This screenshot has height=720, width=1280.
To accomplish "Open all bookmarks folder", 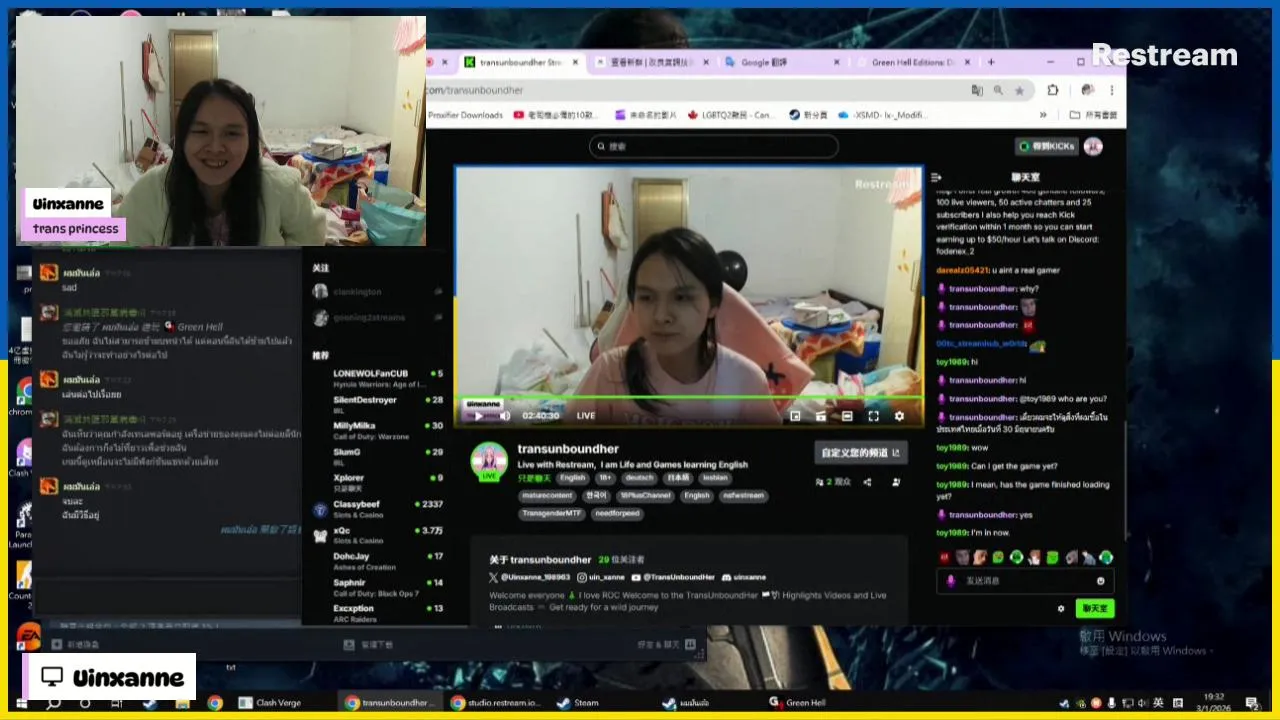I will [1093, 115].
